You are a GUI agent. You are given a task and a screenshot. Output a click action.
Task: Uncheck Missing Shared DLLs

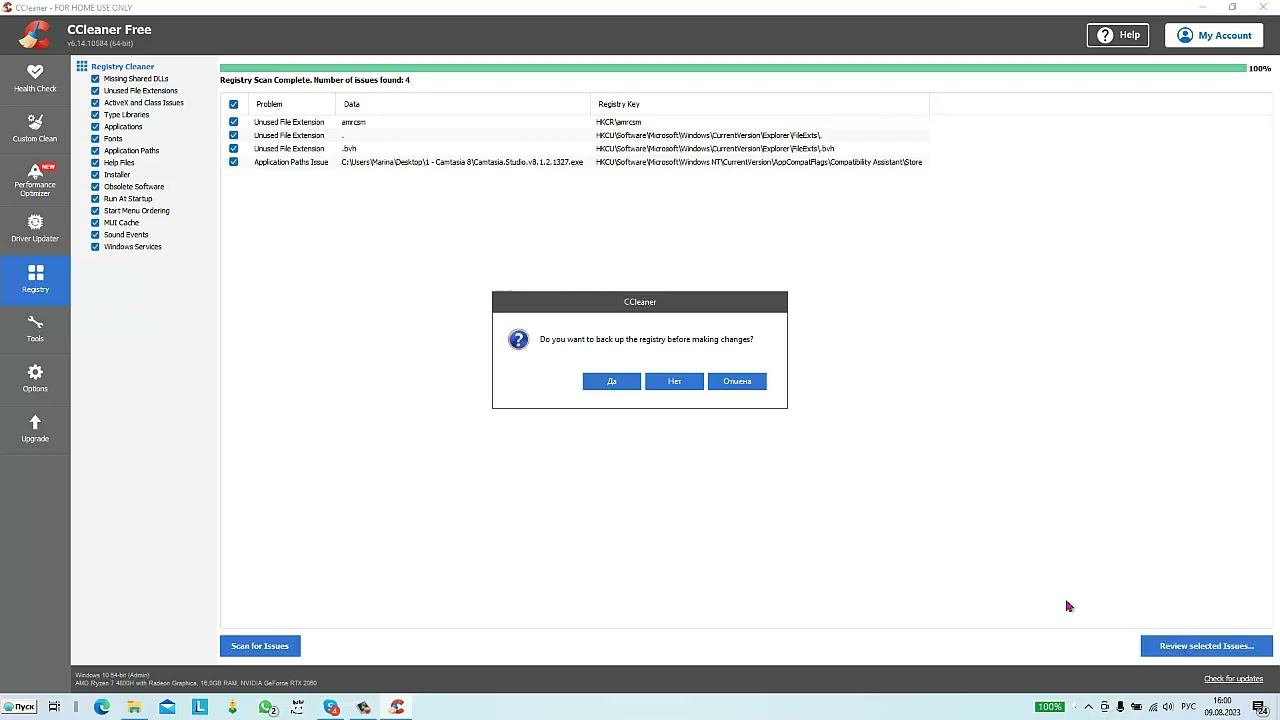point(95,79)
